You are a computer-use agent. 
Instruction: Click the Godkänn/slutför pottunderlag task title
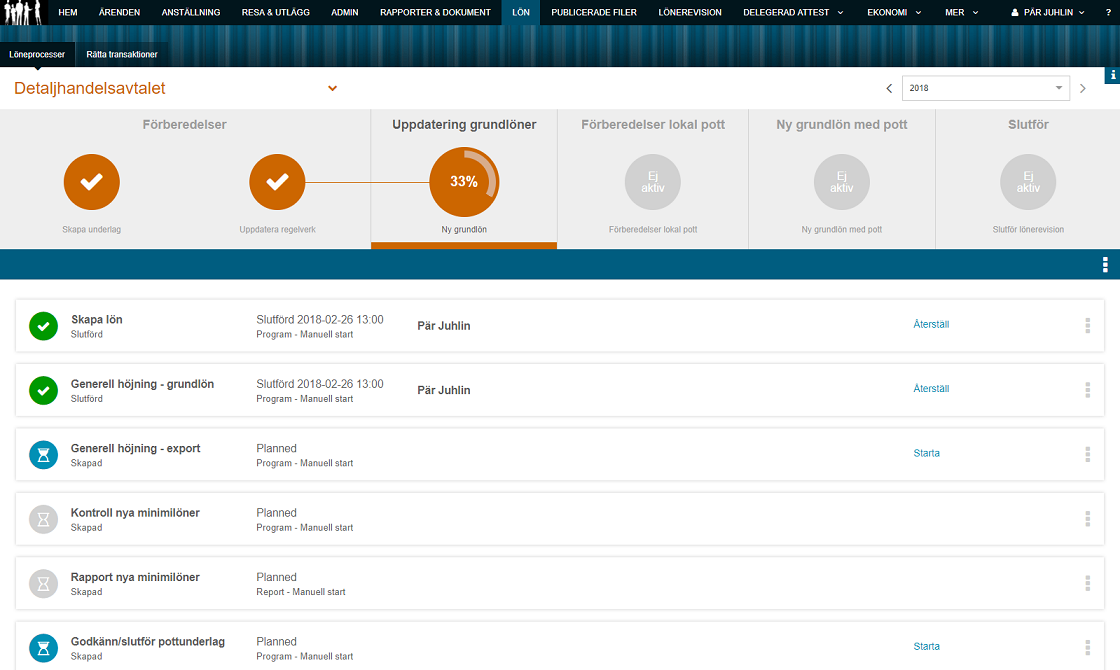pos(148,641)
